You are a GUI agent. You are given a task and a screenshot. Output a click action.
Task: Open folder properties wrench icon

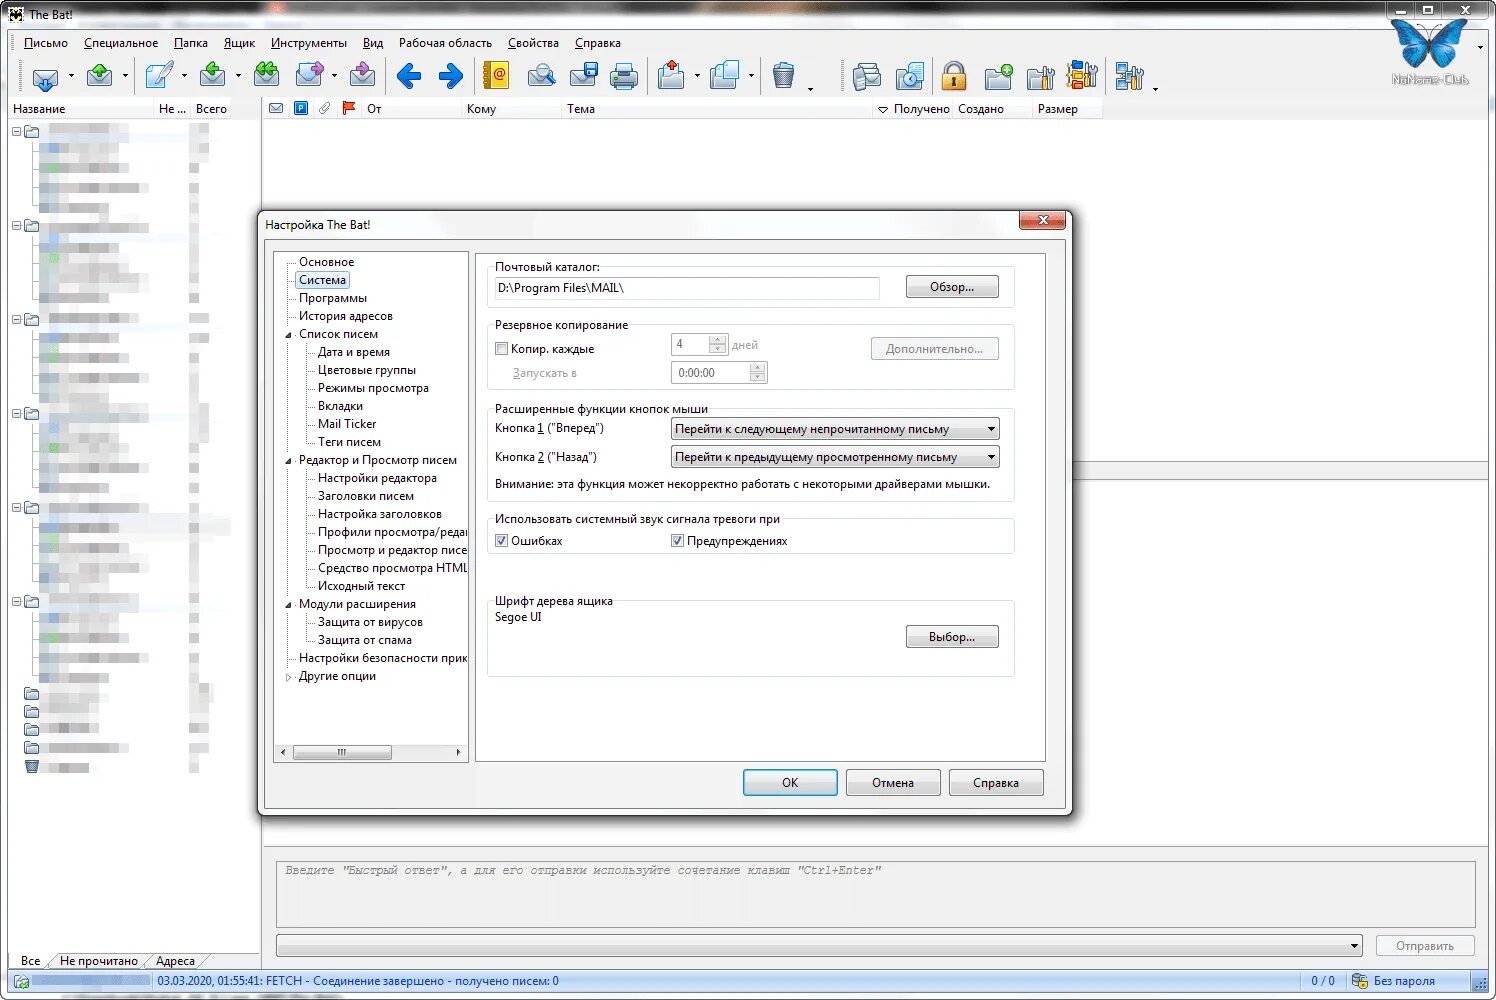pos(1041,76)
